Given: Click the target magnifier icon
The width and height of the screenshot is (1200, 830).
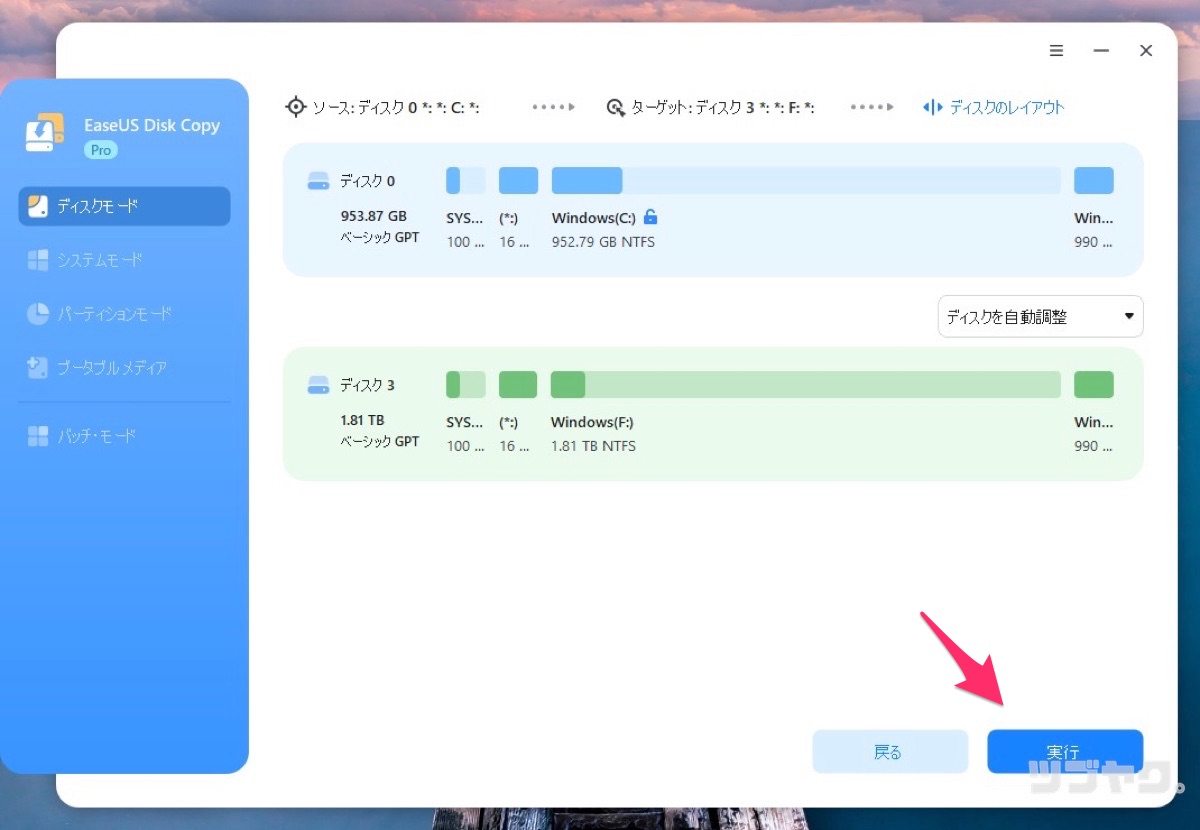Looking at the screenshot, I should click(x=616, y=107).
